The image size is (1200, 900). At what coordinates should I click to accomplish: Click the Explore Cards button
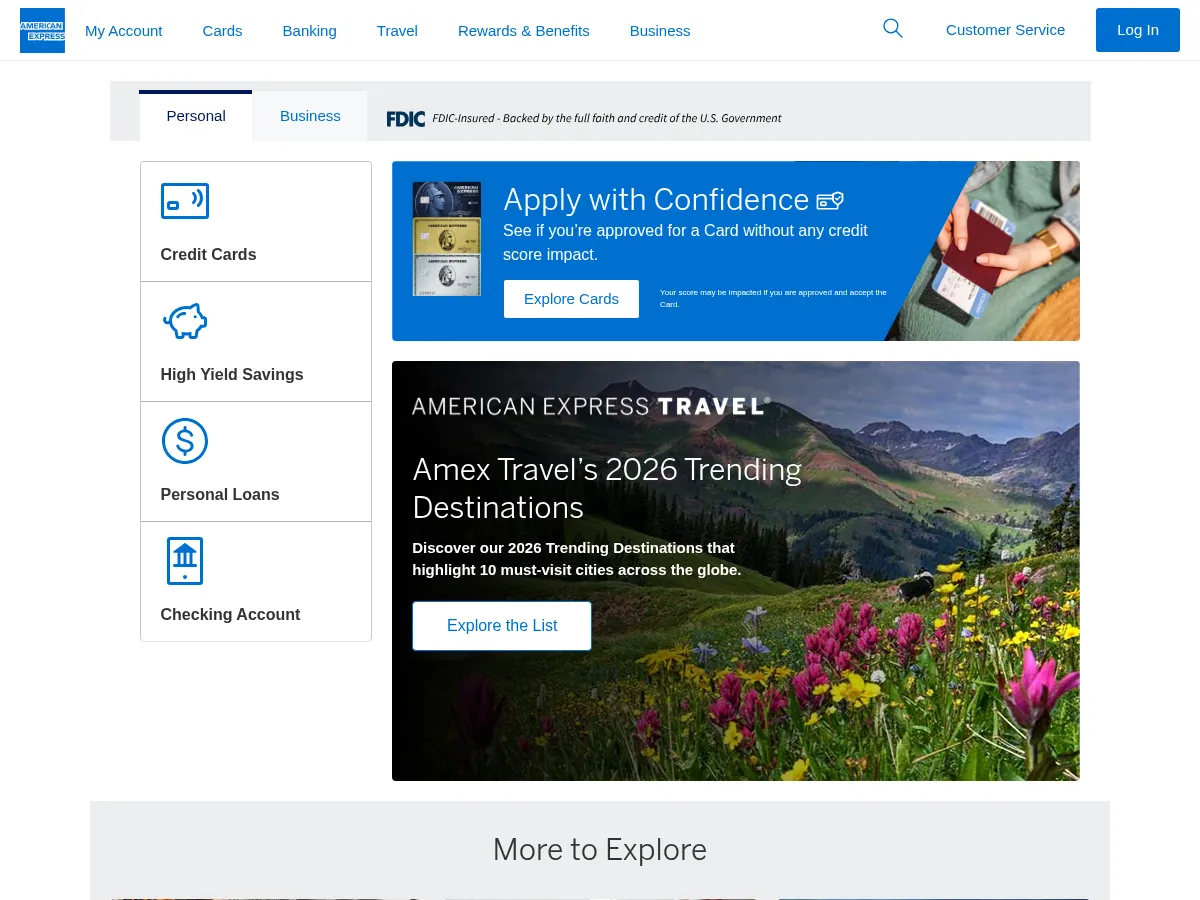pos(571,298)
